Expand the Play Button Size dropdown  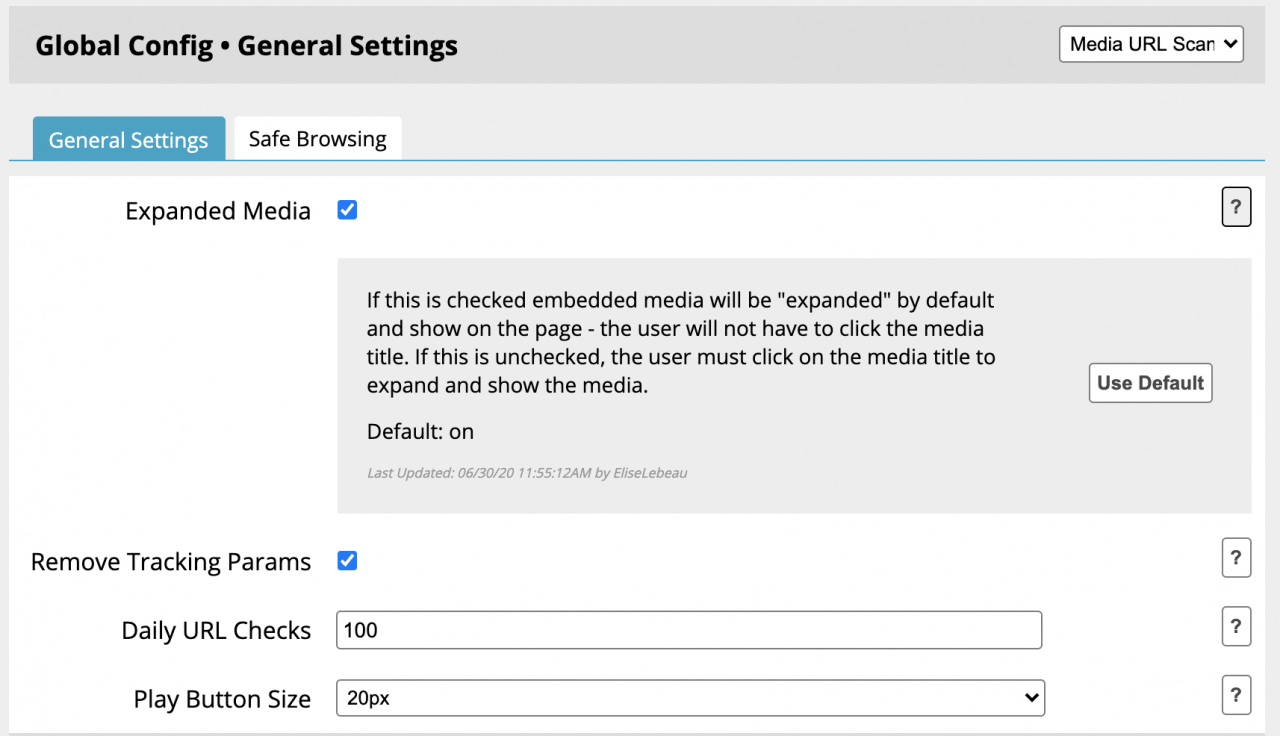point(690,698)
